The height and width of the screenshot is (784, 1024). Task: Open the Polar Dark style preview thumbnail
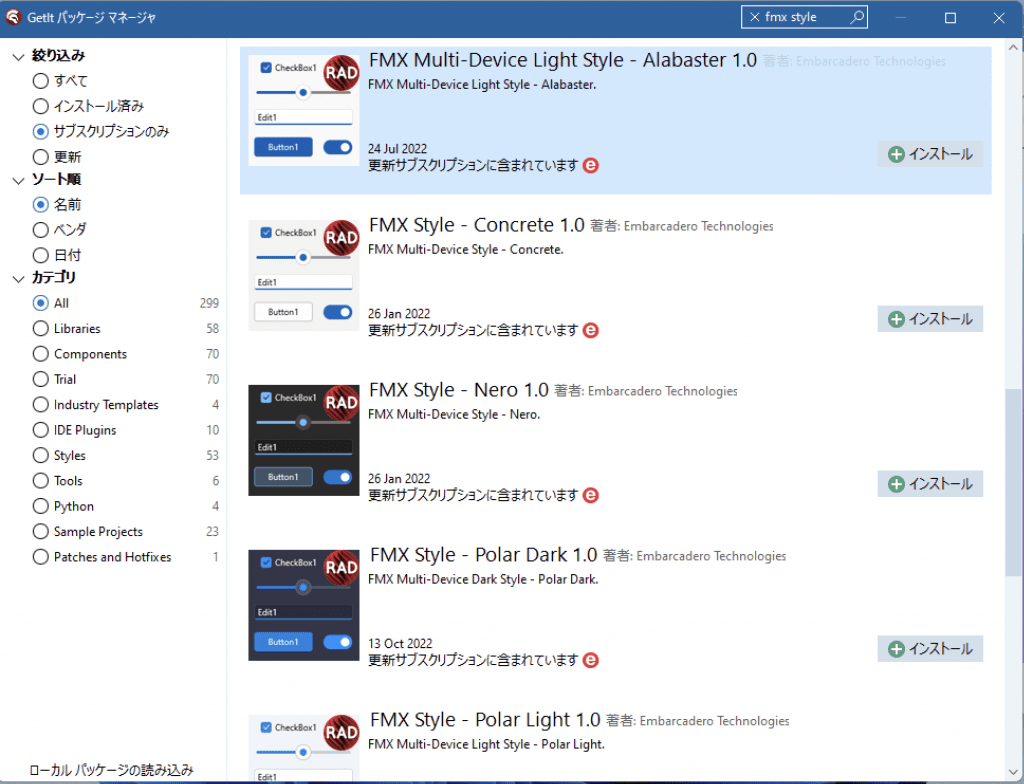[x=304, y=606]
